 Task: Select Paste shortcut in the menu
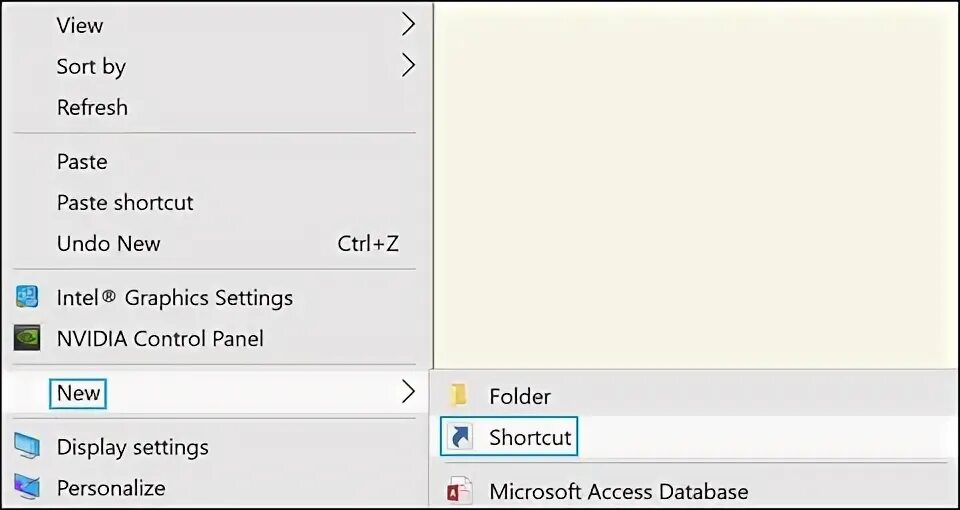tap(125, 202)
